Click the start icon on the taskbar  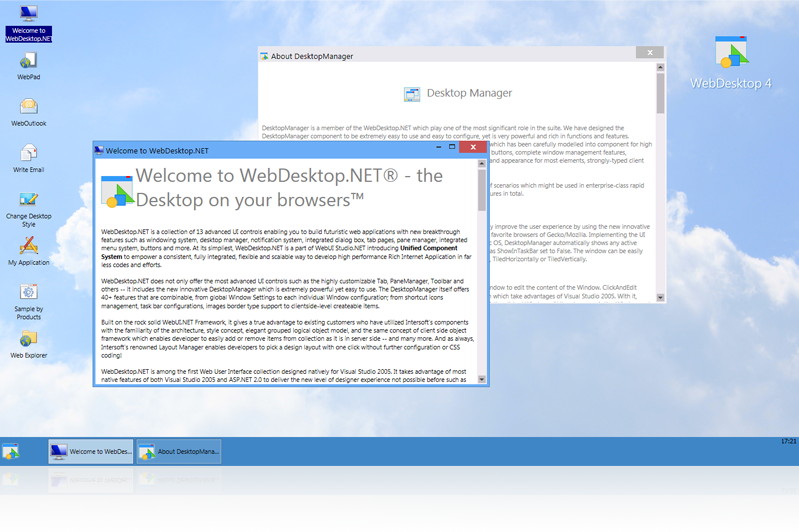tap(11, 452)
